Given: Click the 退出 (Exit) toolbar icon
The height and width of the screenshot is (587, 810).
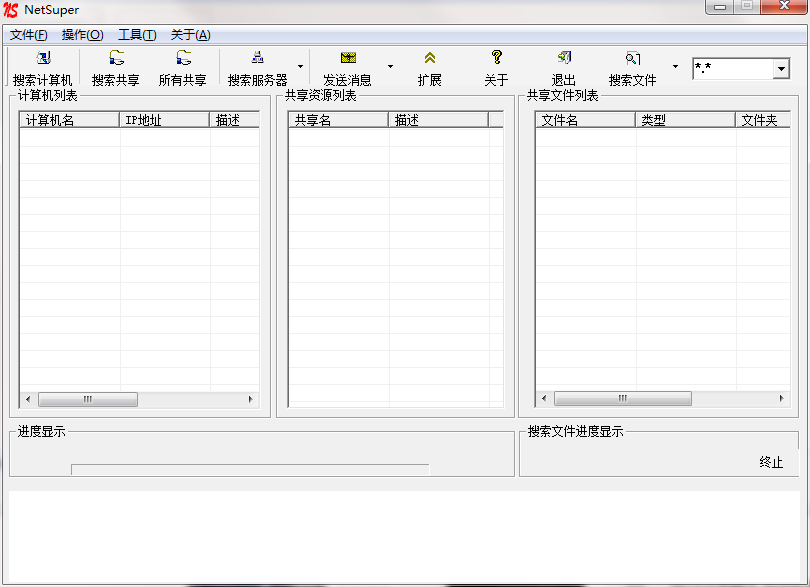Looking at the screenshot, I should coord(563,67).
